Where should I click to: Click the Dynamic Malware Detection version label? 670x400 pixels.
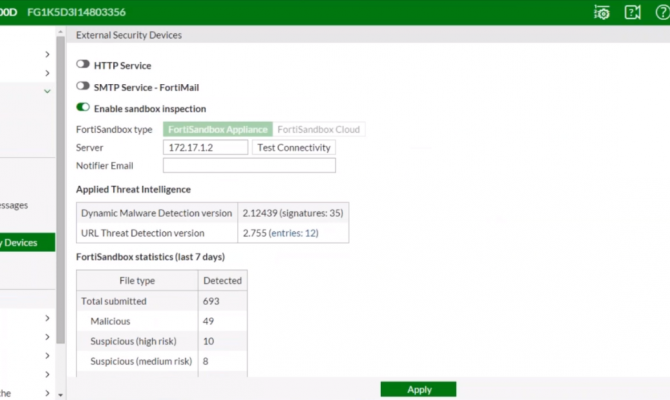(156, 213)
